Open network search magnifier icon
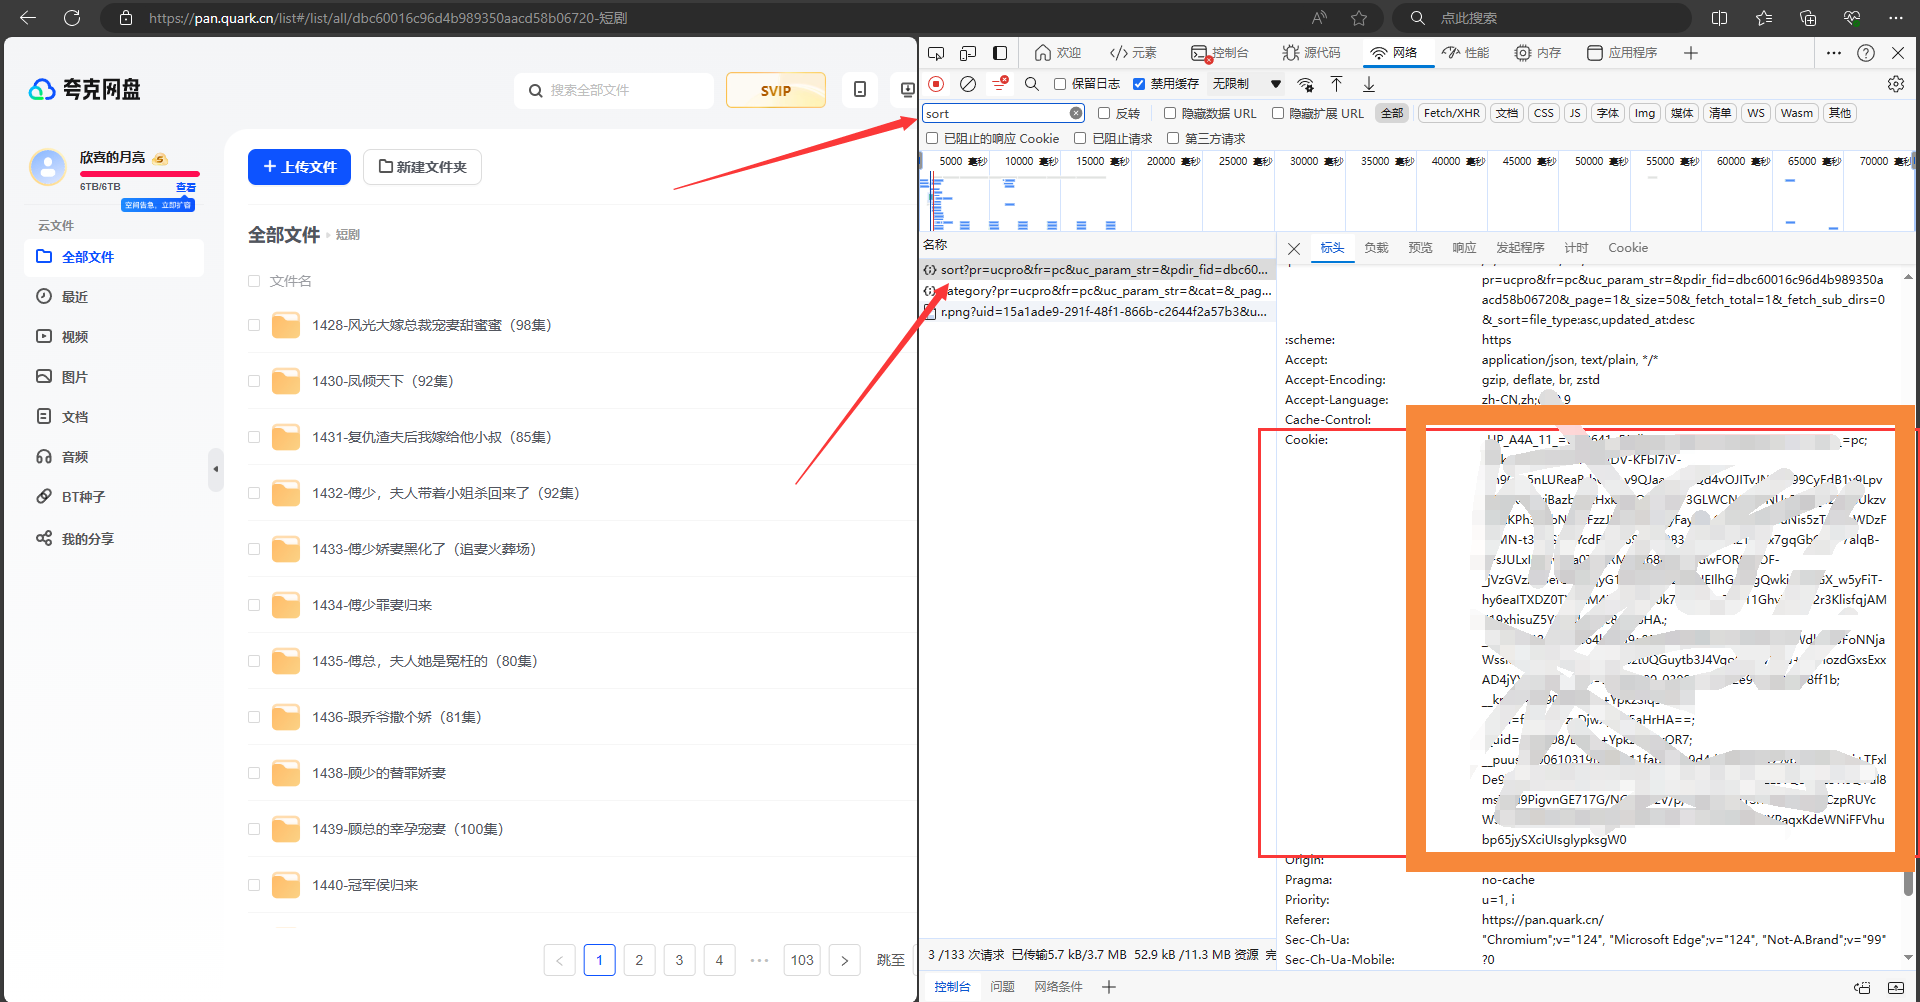1920x1002 pixels. point(1032,84)
